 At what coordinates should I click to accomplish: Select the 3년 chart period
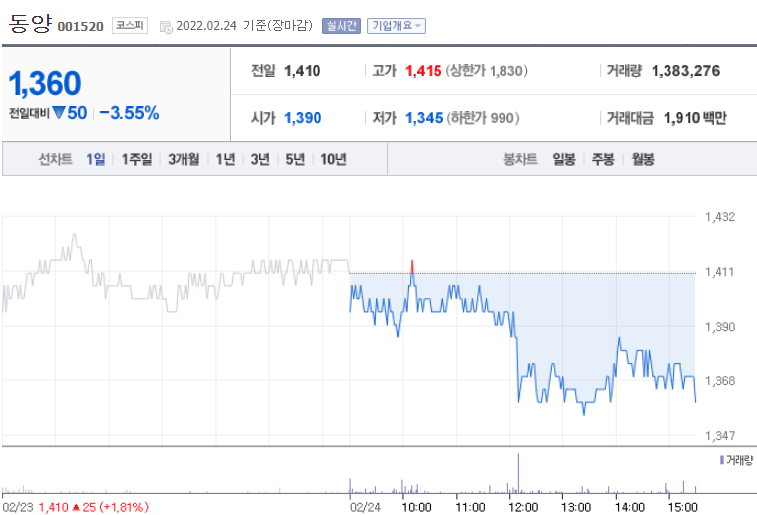click(x=260, y=159)
